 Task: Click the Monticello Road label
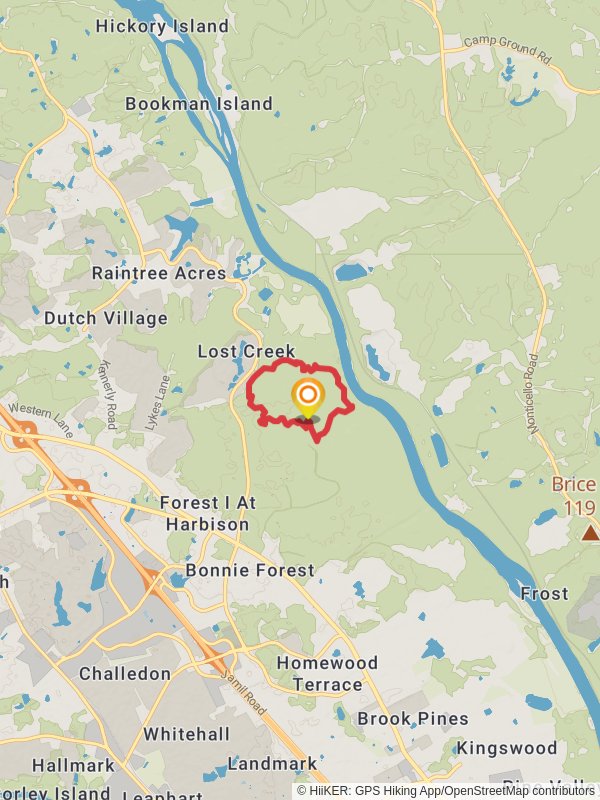(x=532, y=394)
